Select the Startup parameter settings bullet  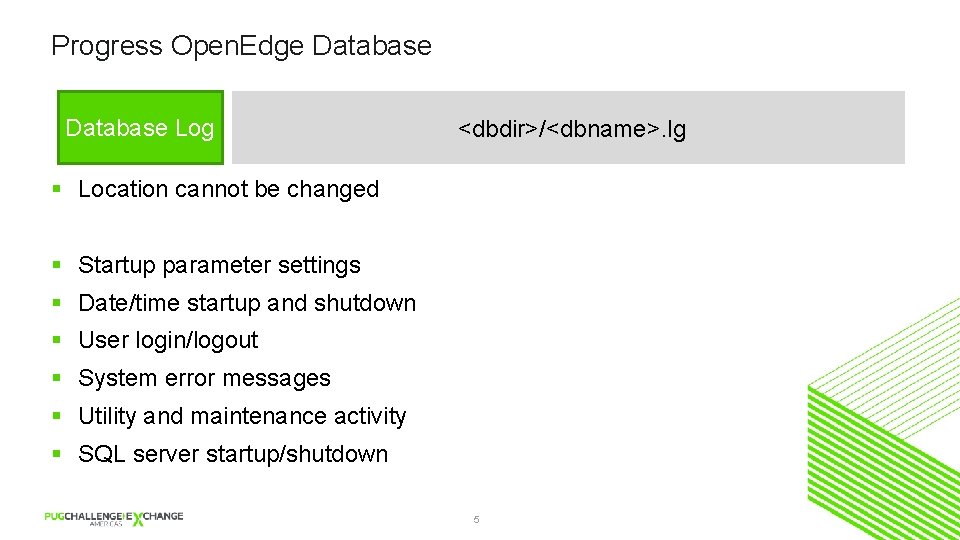[219, 265]
